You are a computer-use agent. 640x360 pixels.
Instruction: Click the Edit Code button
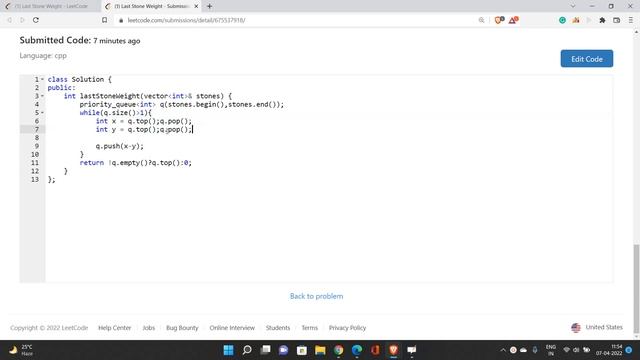[587, 59]
